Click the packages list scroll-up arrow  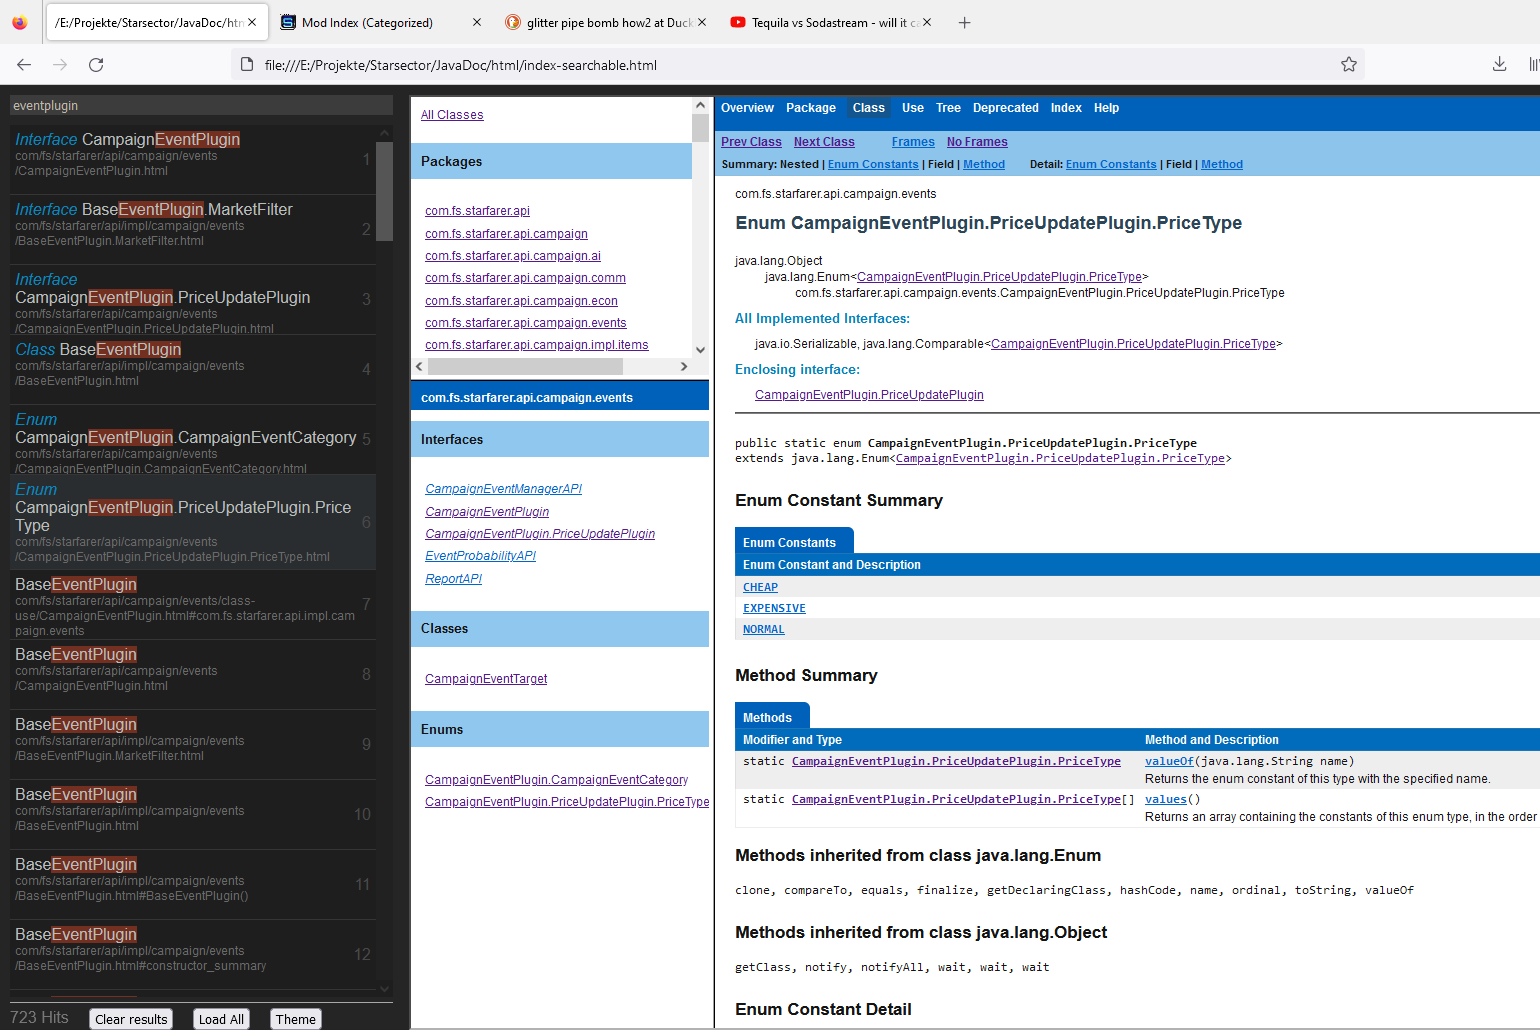700,105
